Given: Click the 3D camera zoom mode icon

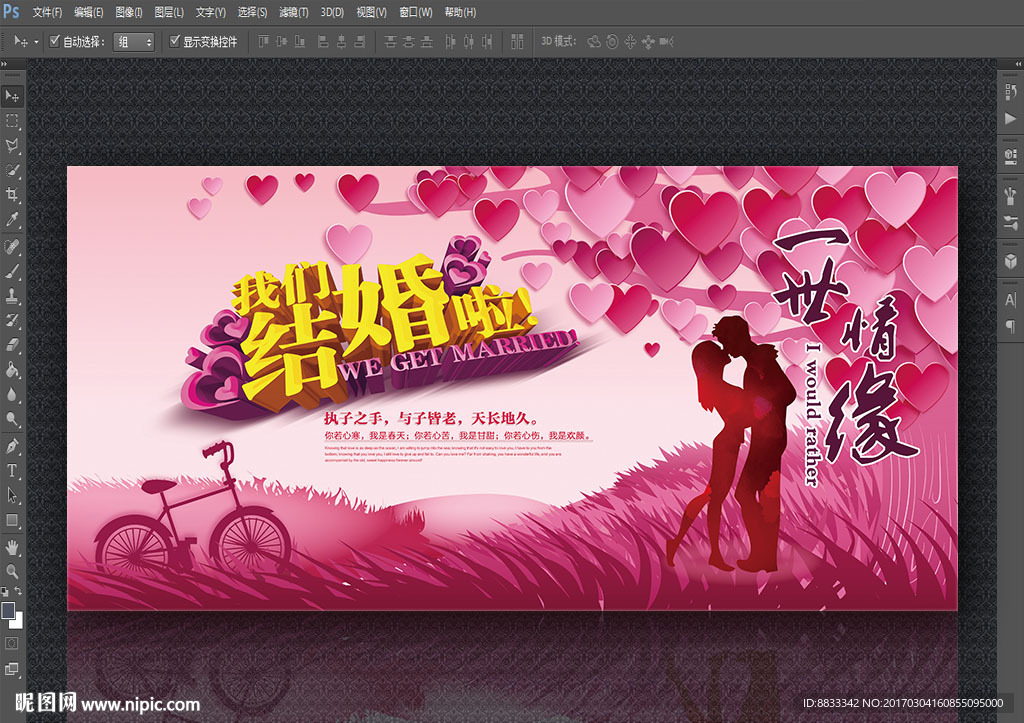Looking at the screenshot, I should pyautogui.click(x=666, y=42).
